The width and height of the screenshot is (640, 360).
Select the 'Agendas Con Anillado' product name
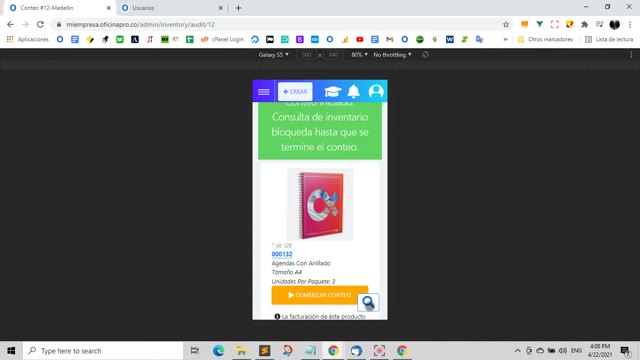(301, 263)
